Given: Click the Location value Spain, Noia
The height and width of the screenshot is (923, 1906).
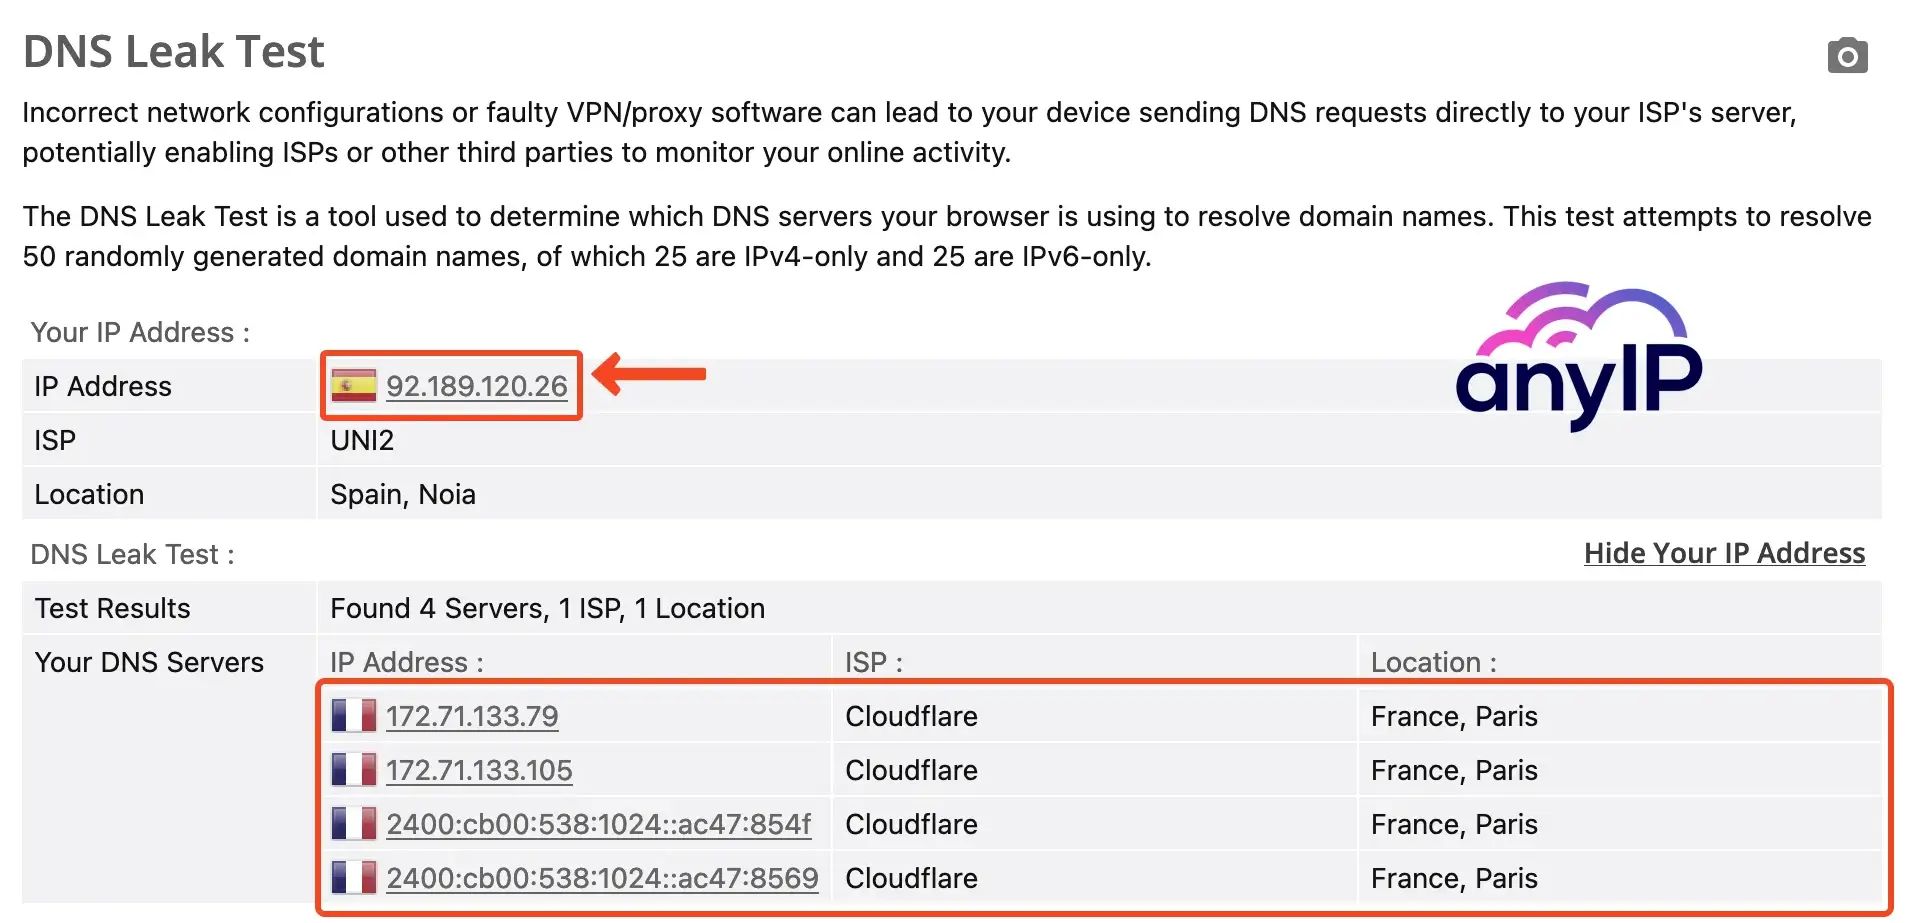Looking at the screenshot, I should coord(403,493).
